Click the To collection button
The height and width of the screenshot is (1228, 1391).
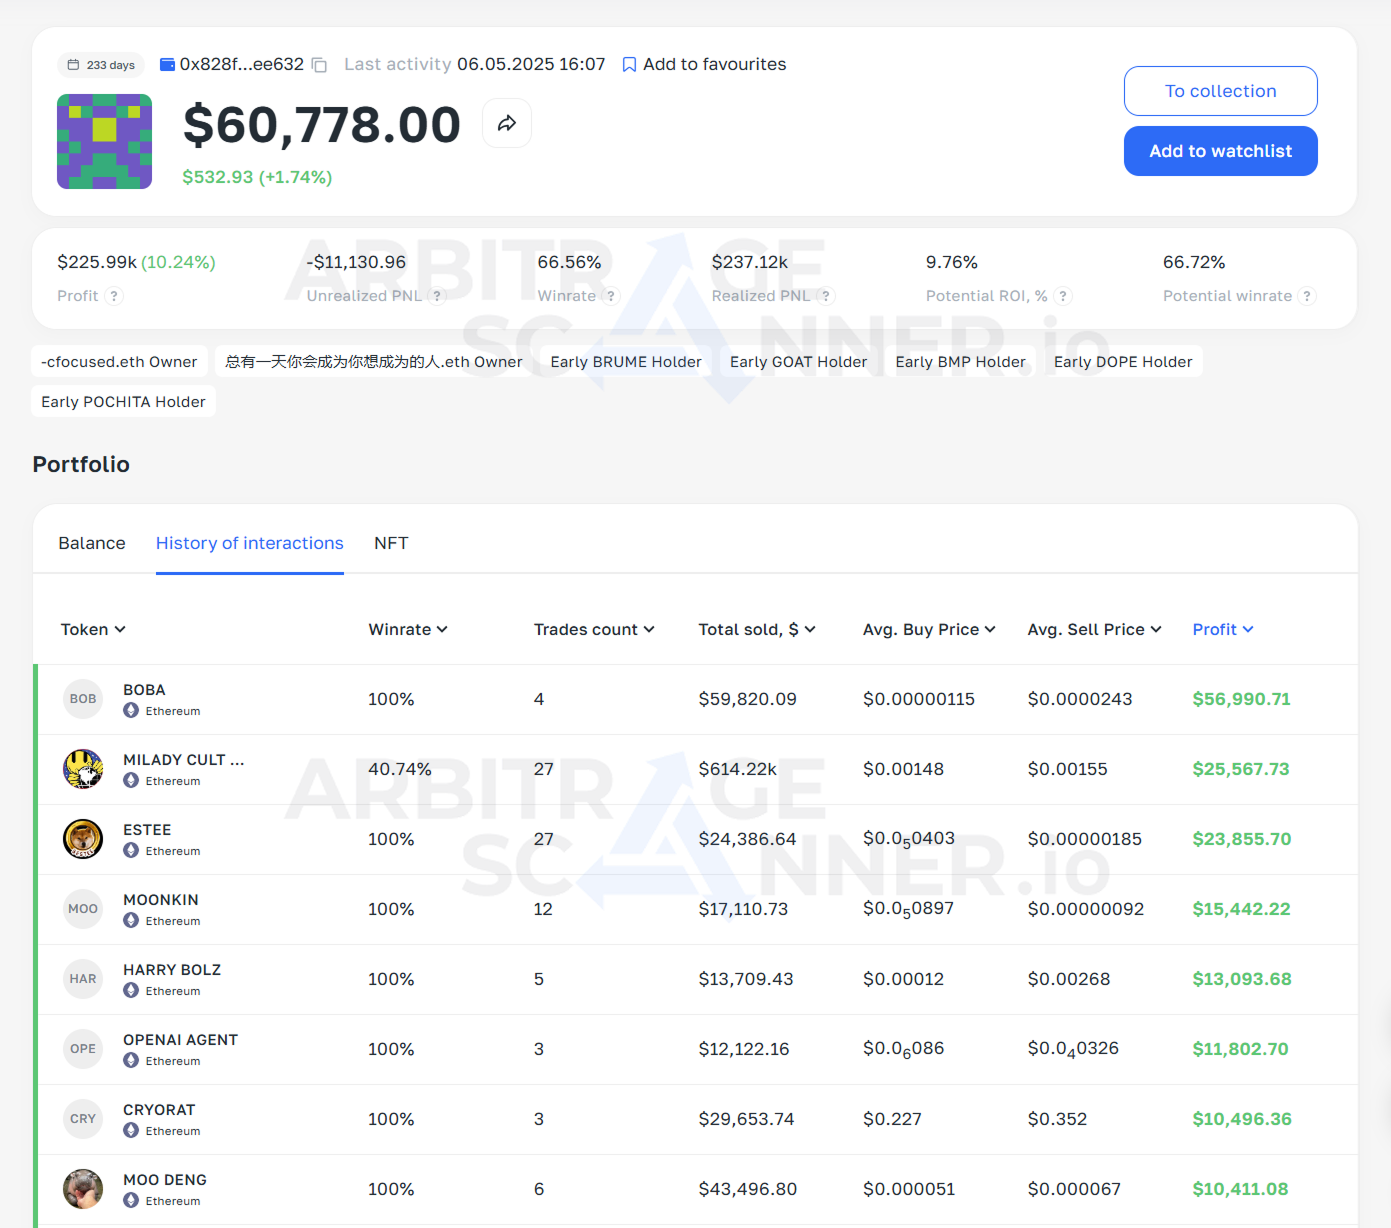[1221, 91]
